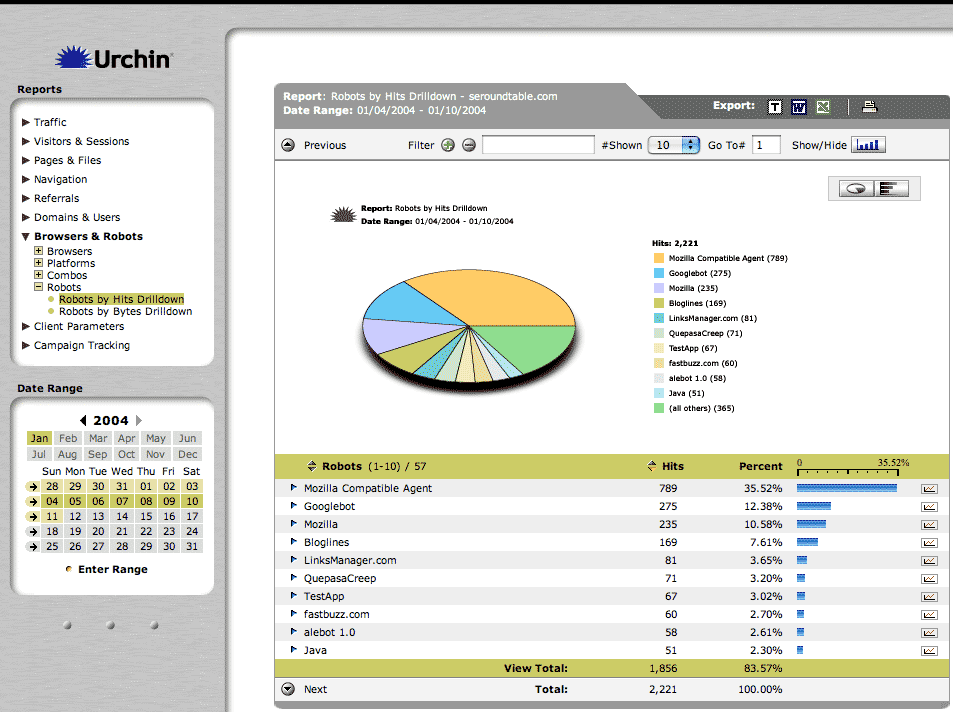Sort table by Hits column arrows

(652, 466)
